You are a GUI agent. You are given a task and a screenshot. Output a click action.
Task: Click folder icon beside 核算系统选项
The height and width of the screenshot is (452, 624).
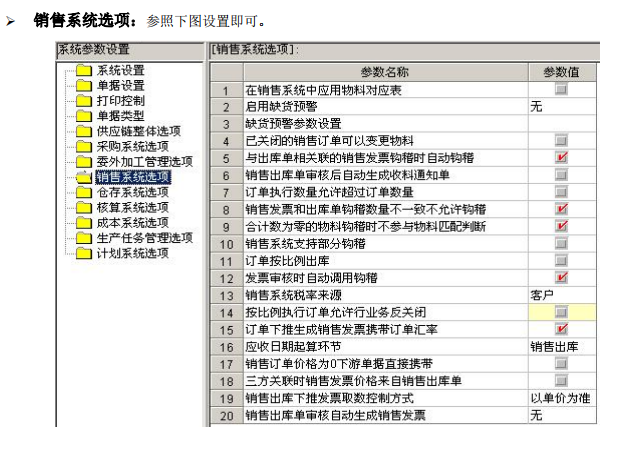[84, 207]
